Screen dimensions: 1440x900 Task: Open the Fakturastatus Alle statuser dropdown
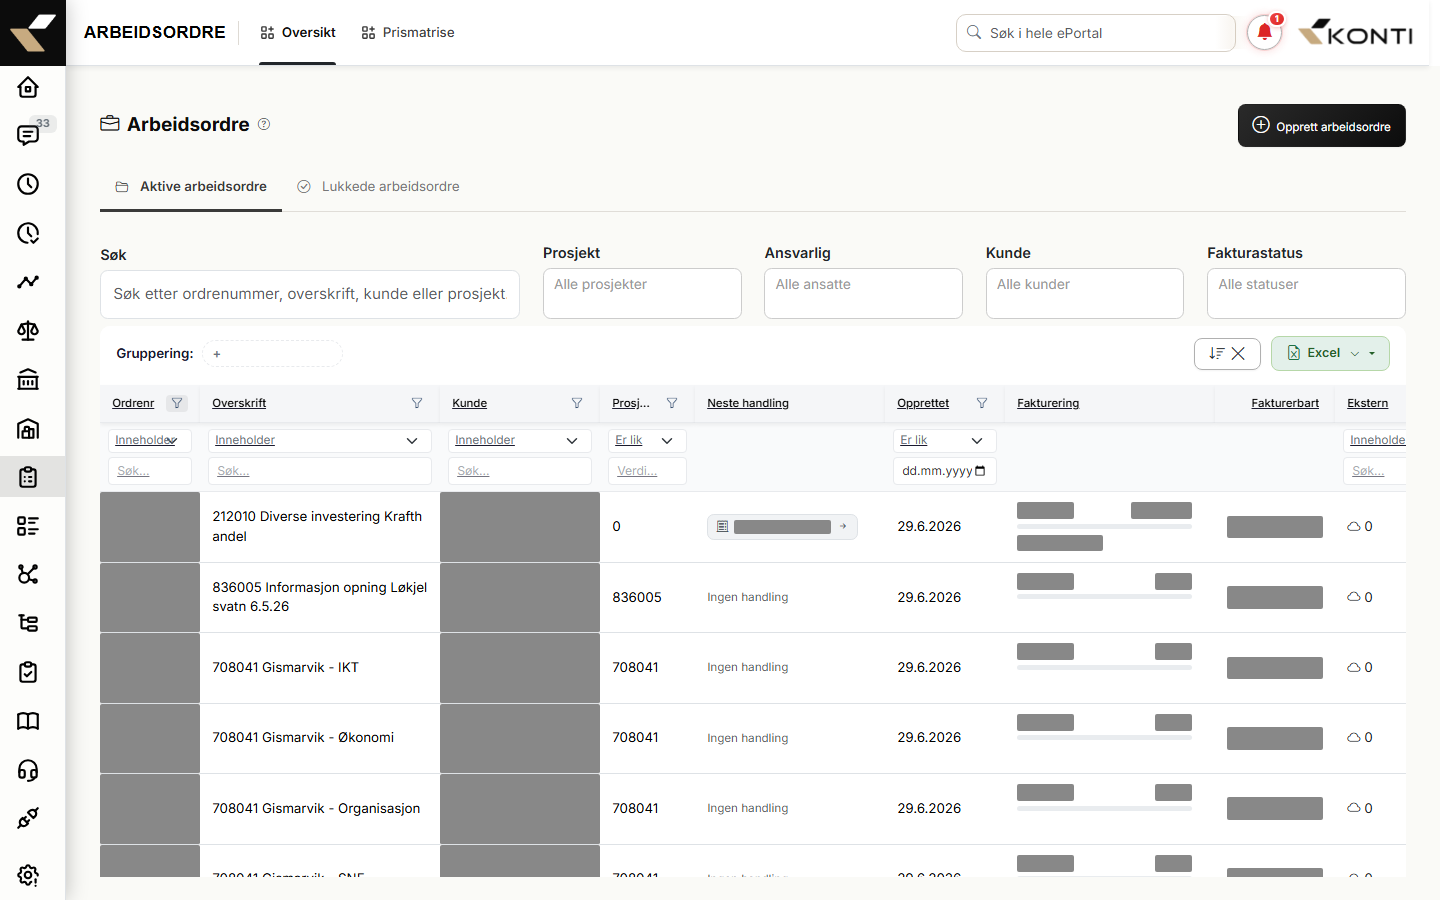pyautogui.click(x=1306, y=293)
